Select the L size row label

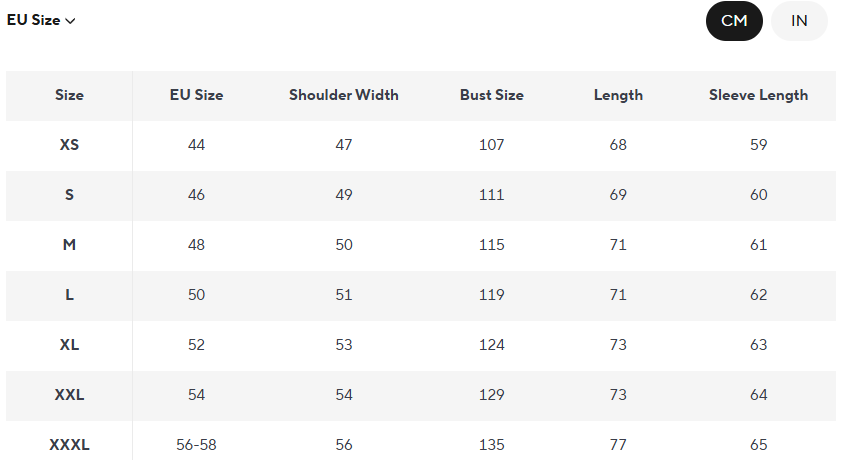(x=69, y=295)
